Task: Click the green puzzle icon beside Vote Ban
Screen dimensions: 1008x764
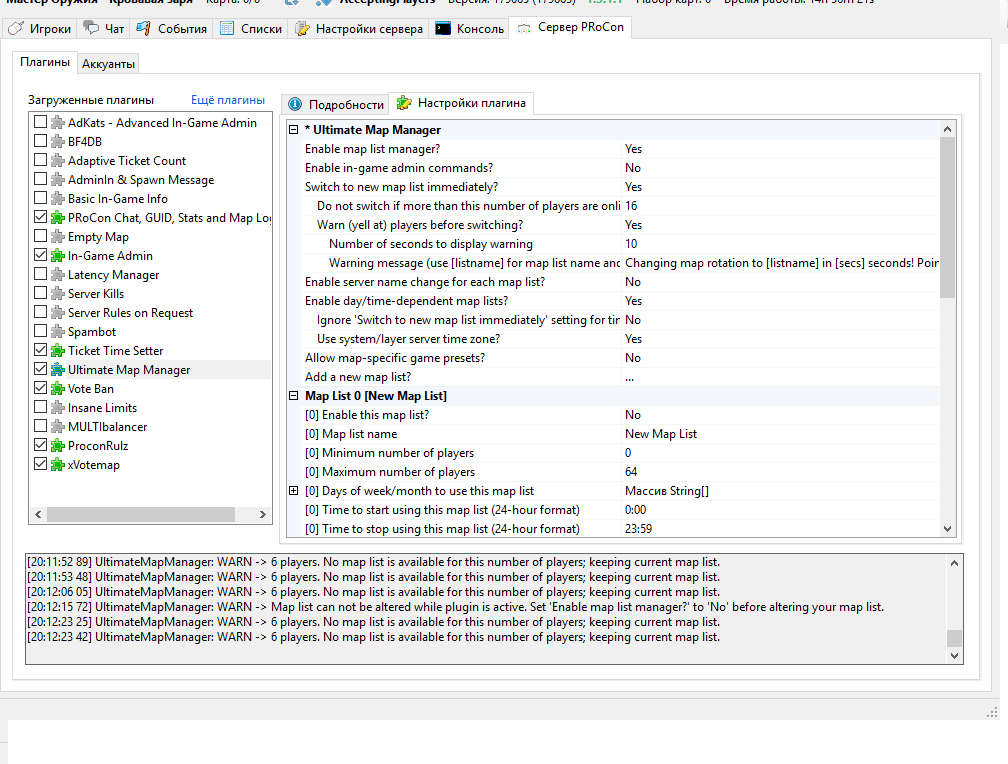Action: [x=57, y=389]
